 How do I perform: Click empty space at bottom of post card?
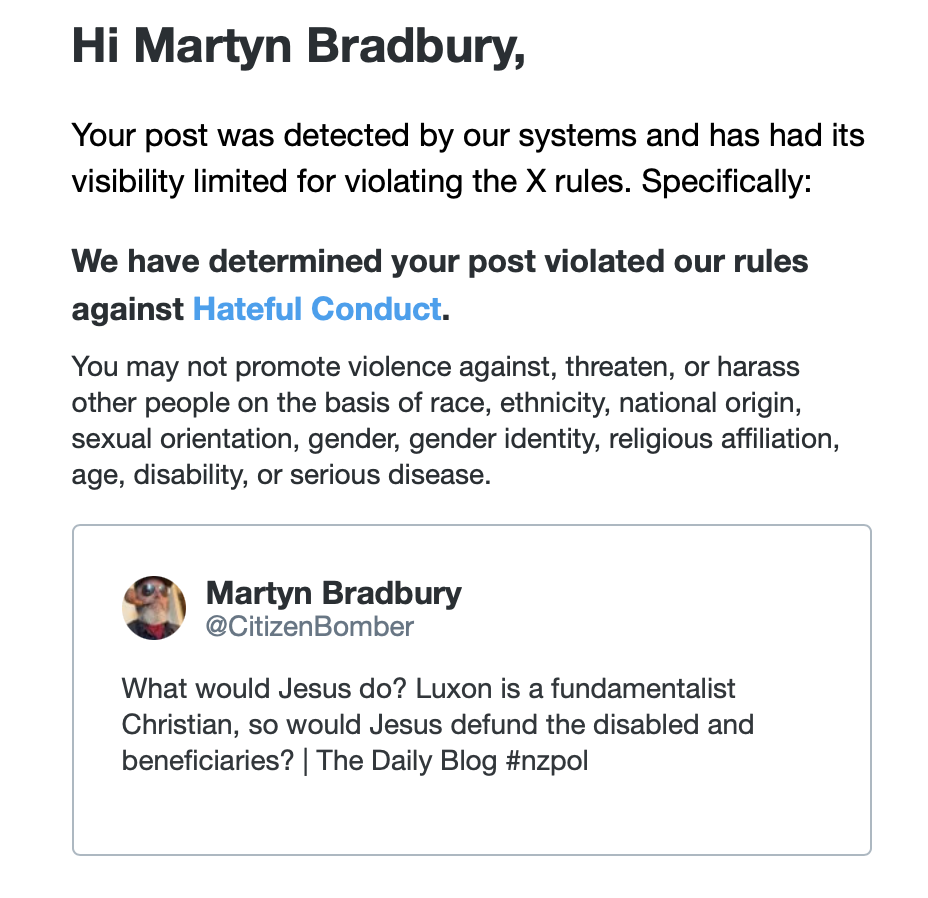(471, 815)
